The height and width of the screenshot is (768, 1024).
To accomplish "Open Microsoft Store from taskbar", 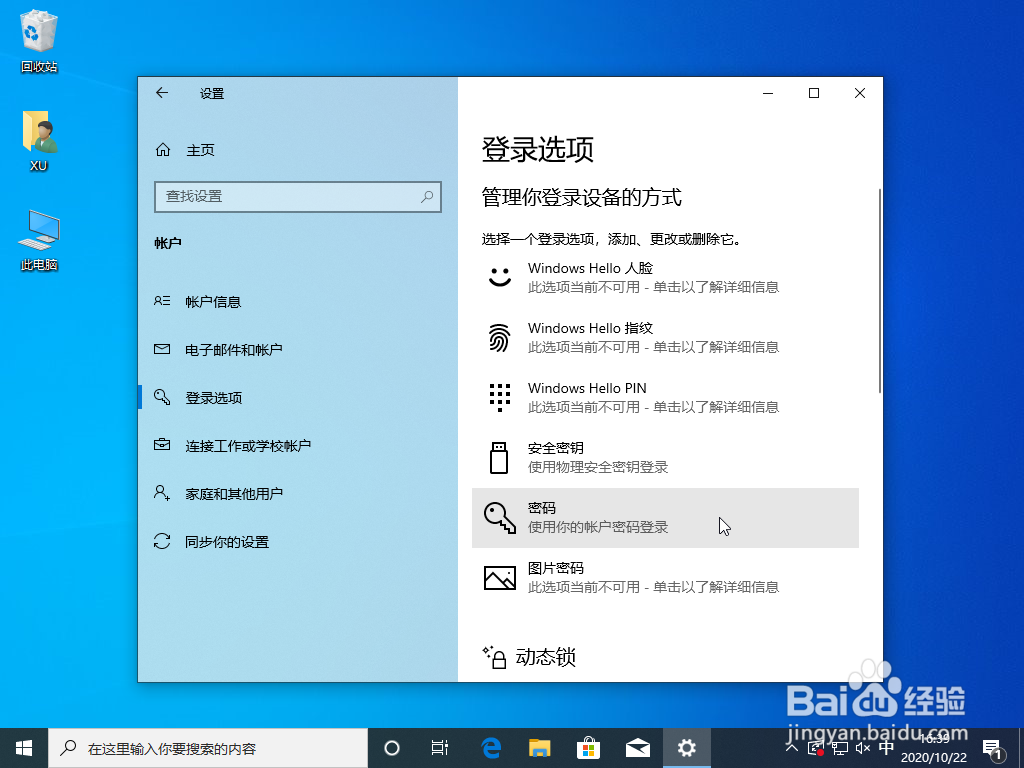I will pyautogui.click(x=588, y=748).
